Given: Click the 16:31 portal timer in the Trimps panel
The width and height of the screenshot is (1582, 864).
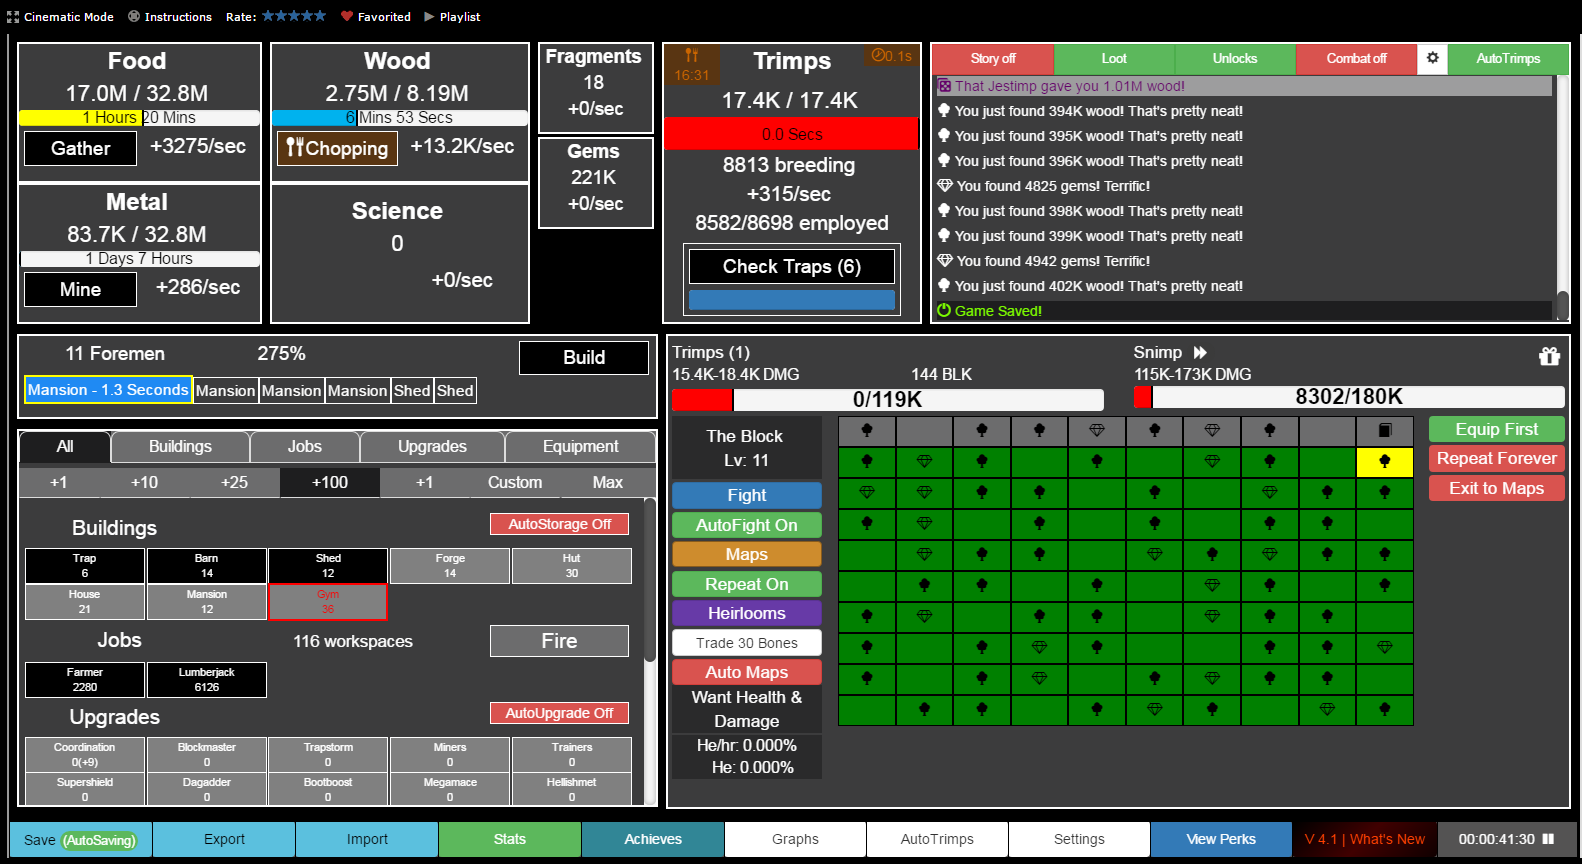Looking at the screenshot, I should [692, 65].
